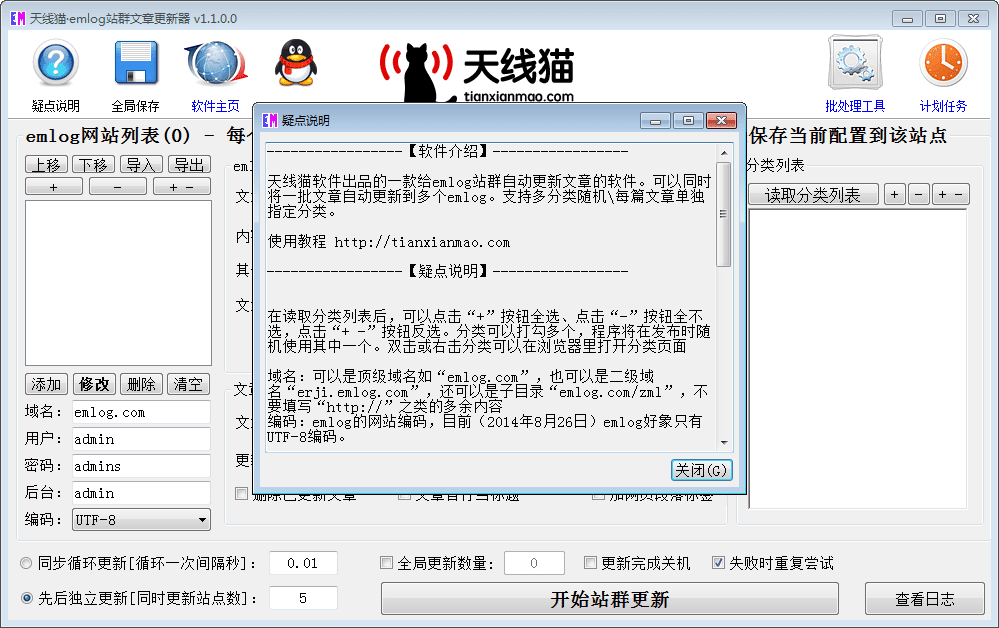999x628 pixels.
Task: Close the 疑点说明 dialog with red X
Action: [x=721, y=120]
